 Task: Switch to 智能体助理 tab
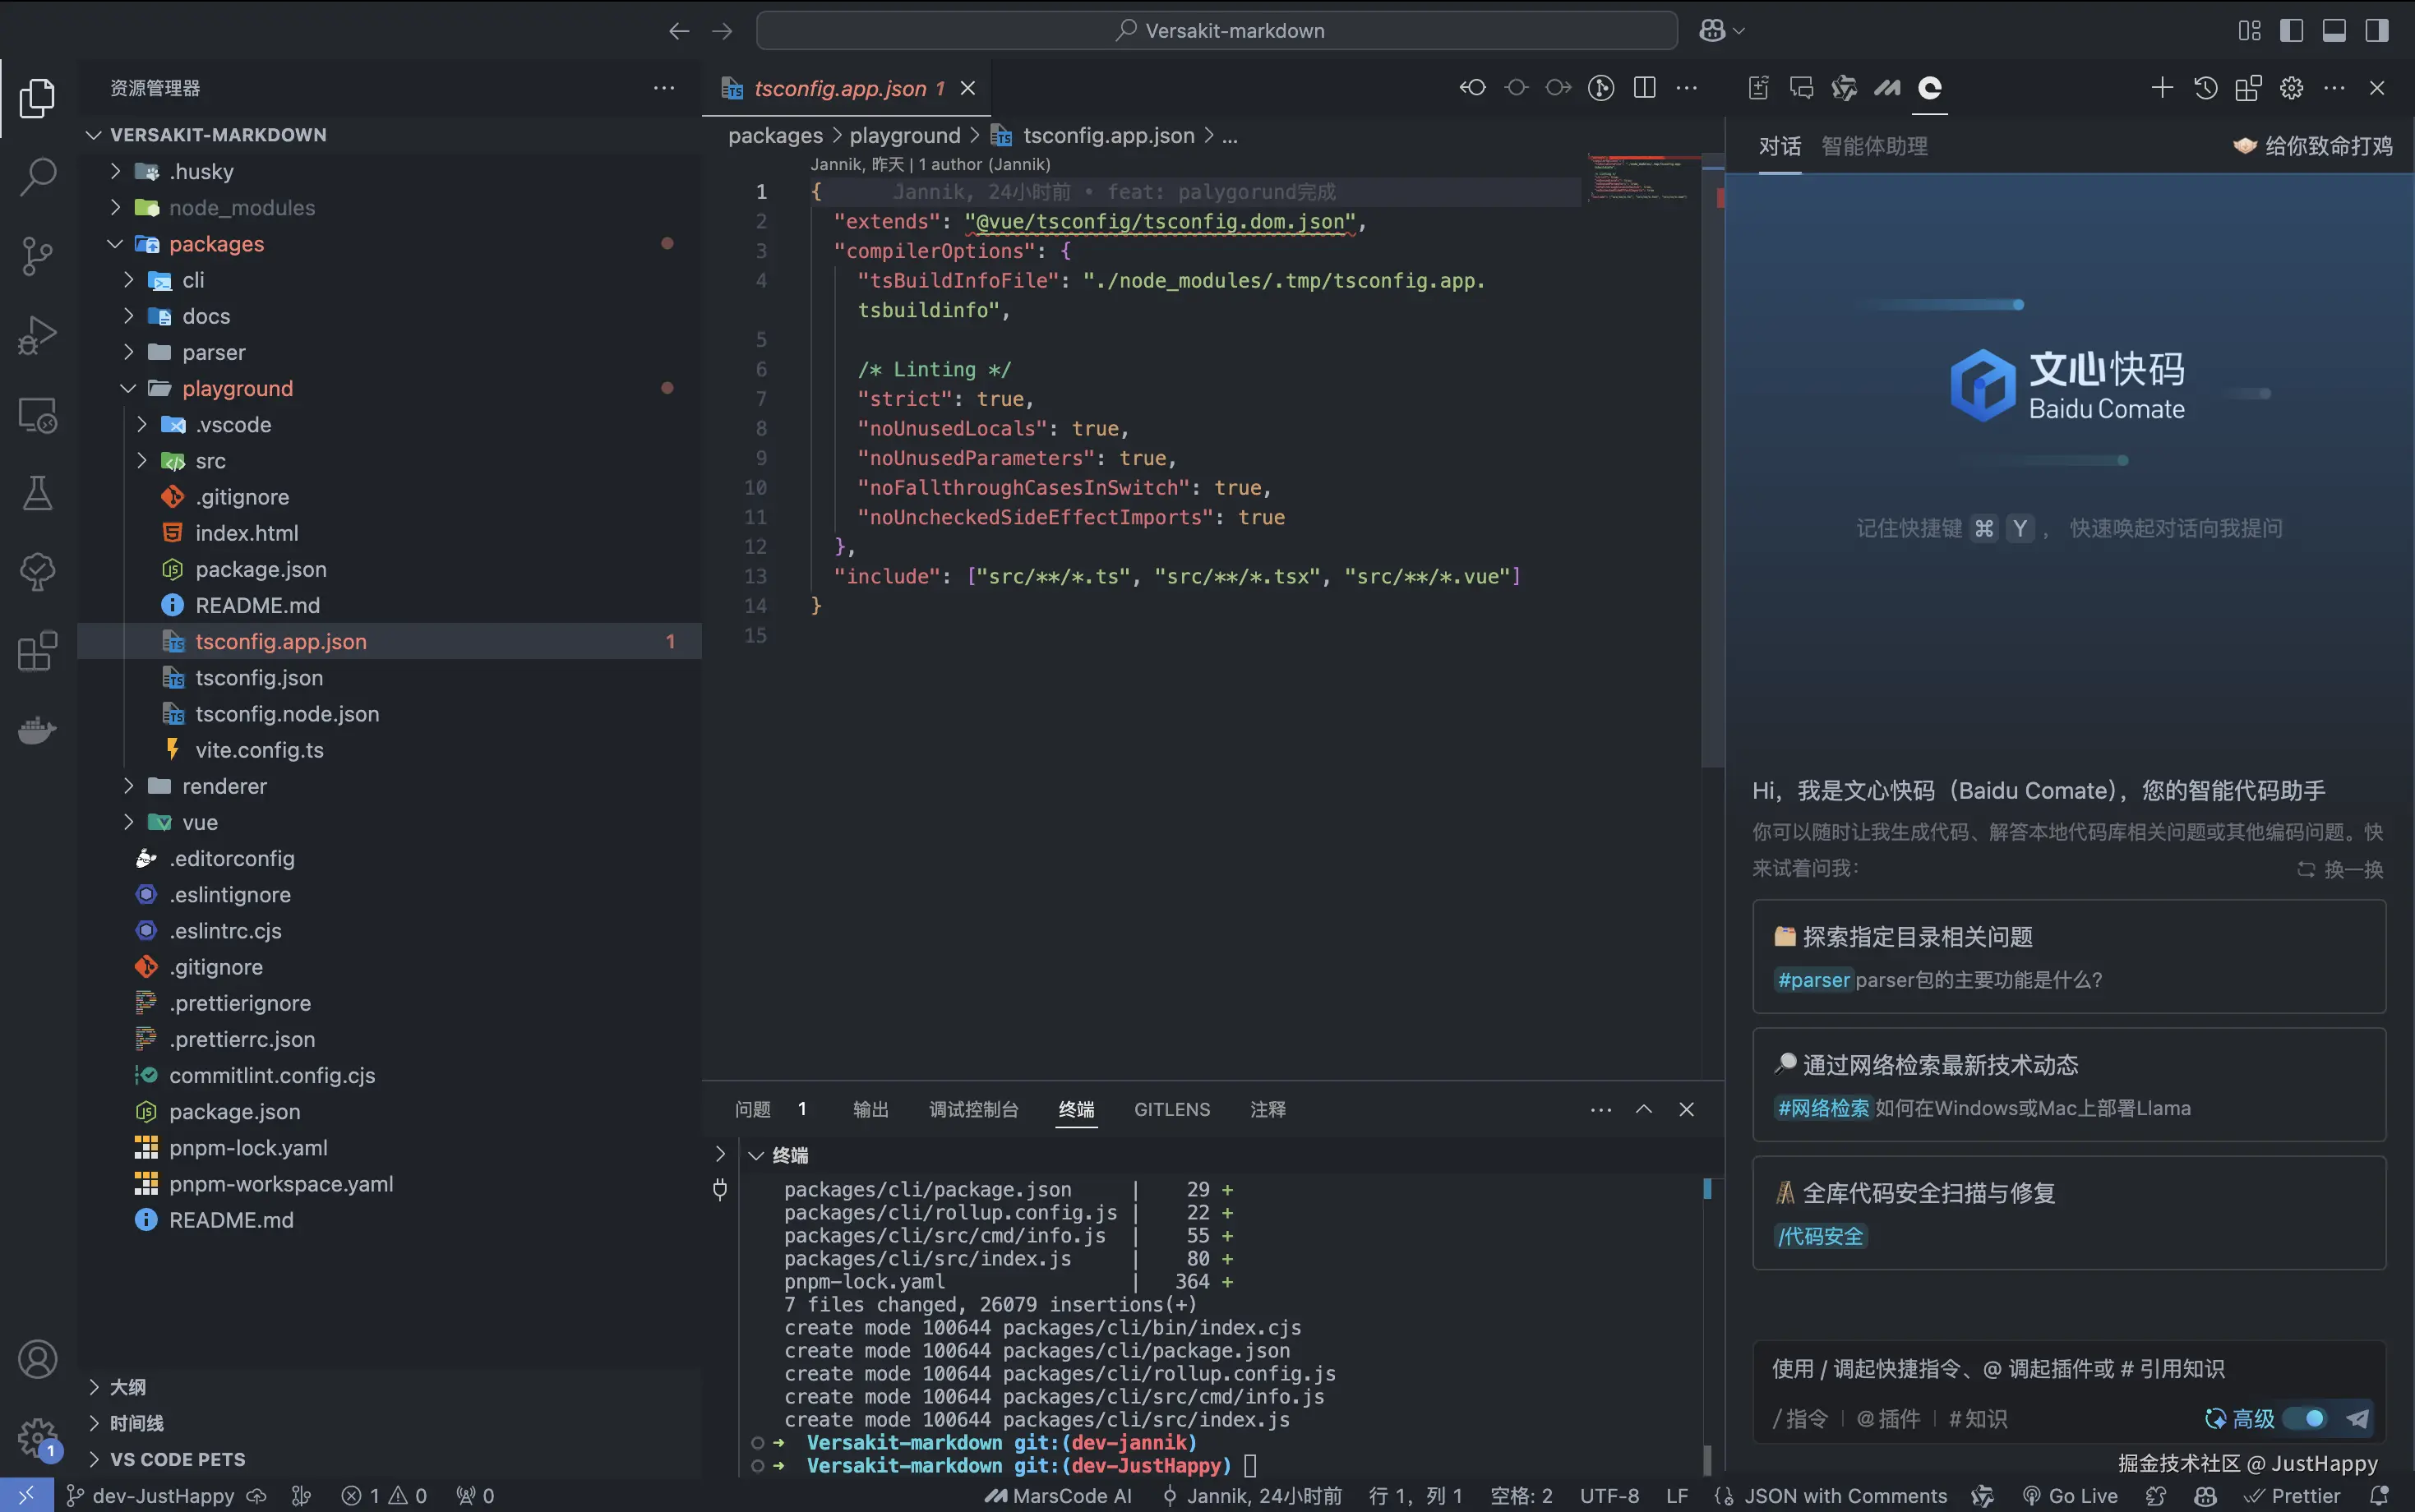pyautogui.click(x=1874, y=146)
